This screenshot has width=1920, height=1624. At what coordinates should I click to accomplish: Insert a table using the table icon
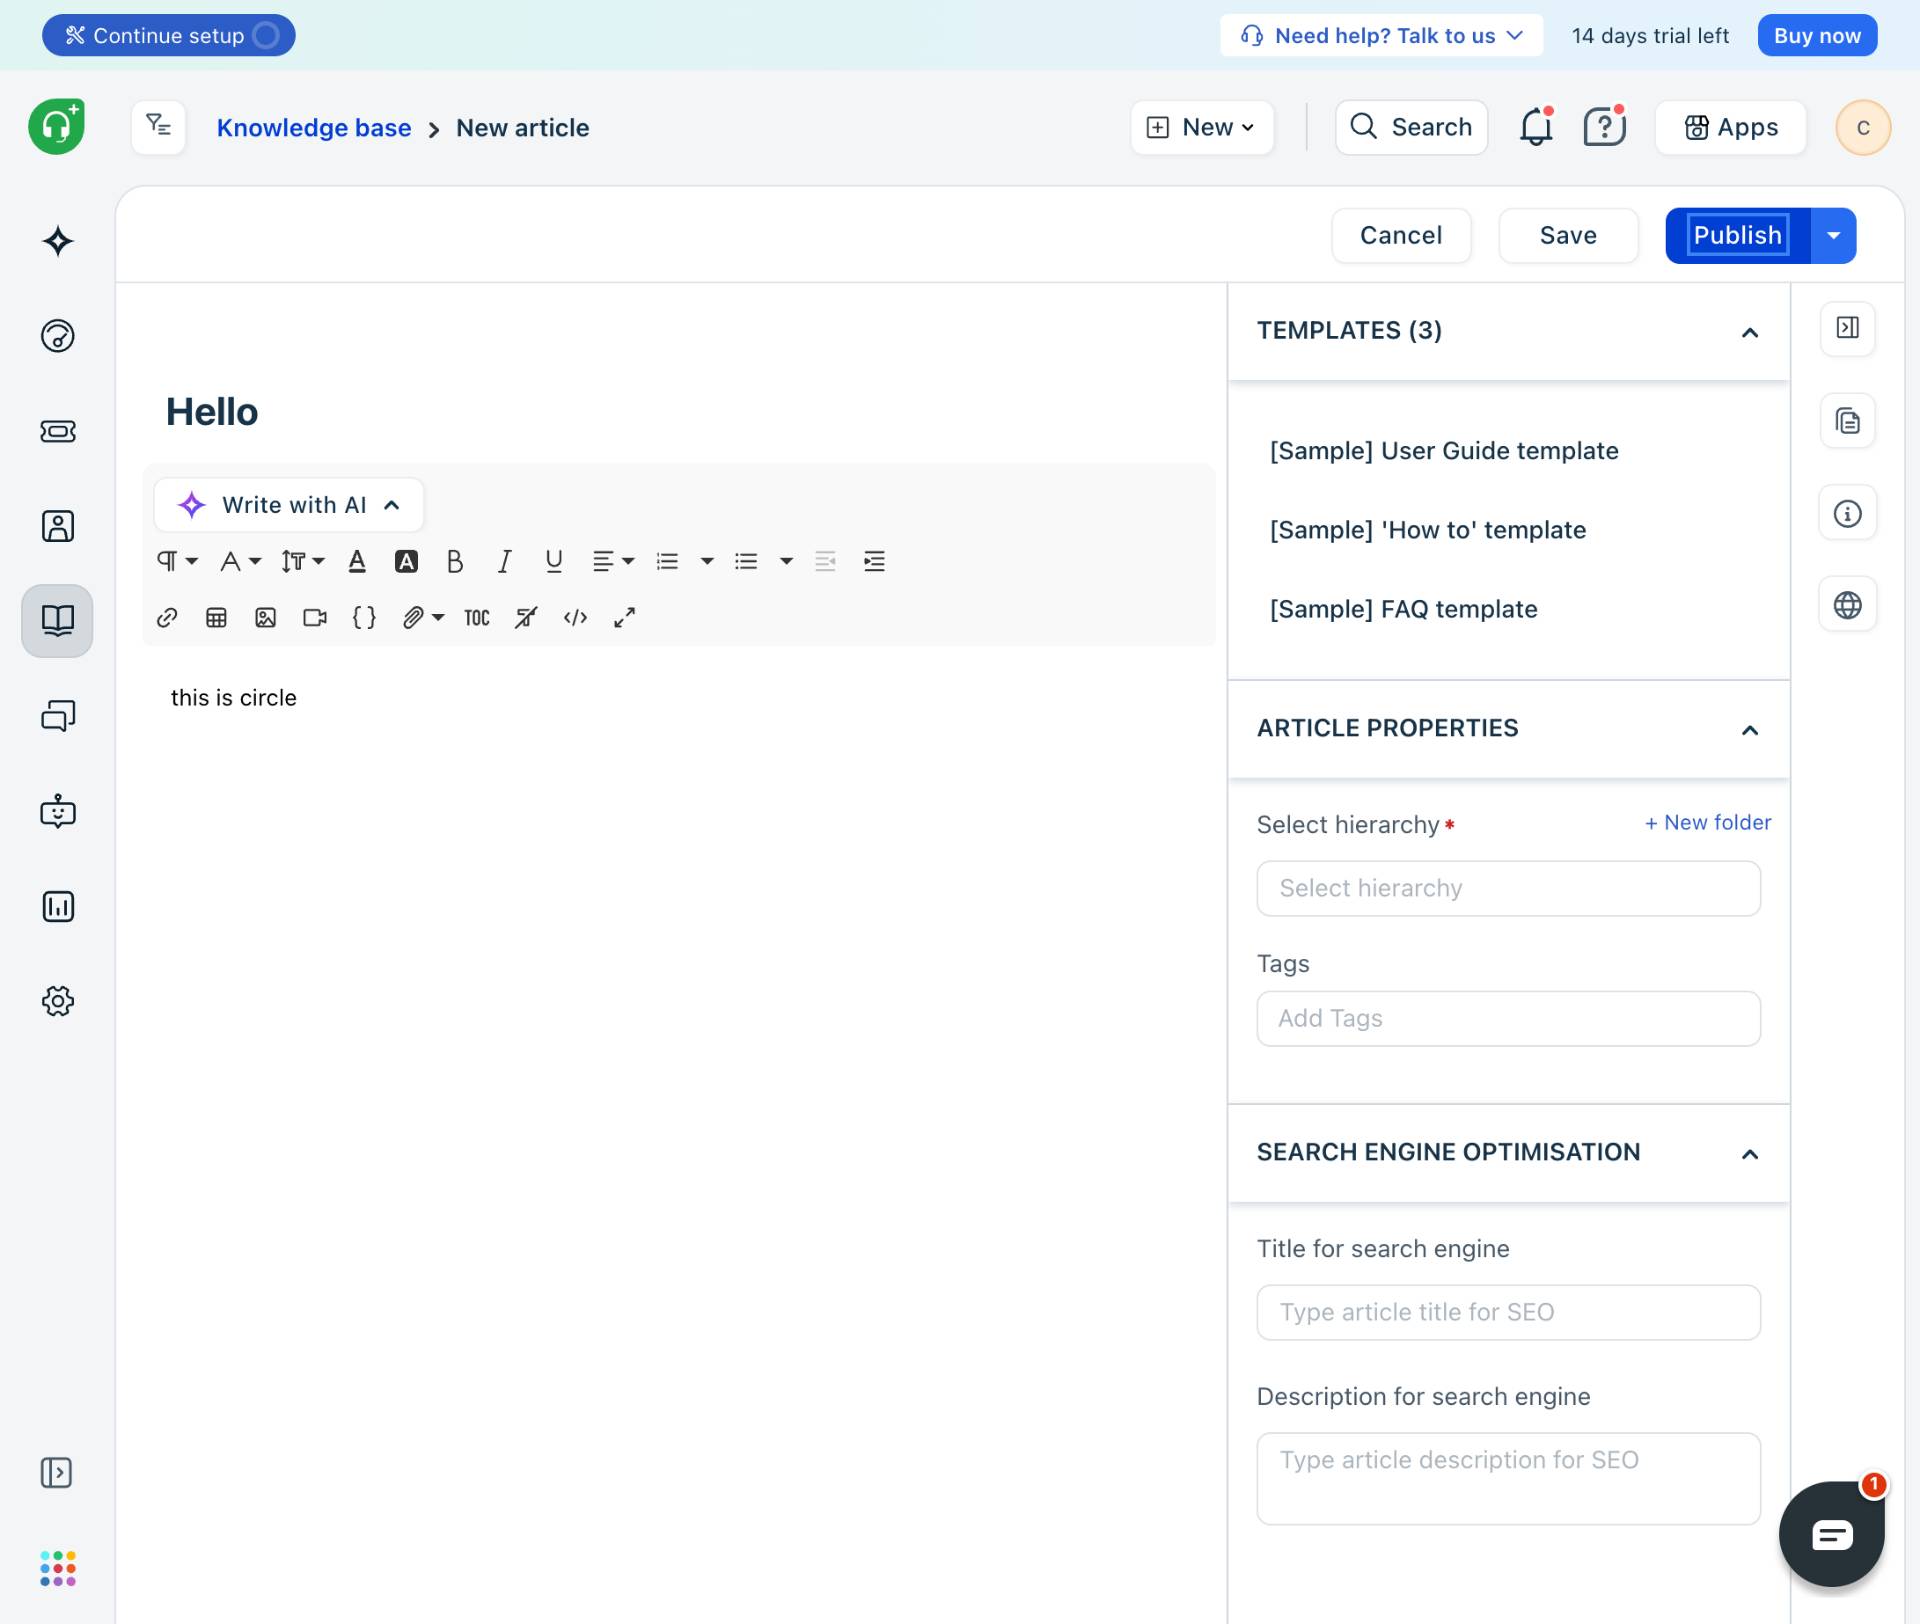pos(216,617)
